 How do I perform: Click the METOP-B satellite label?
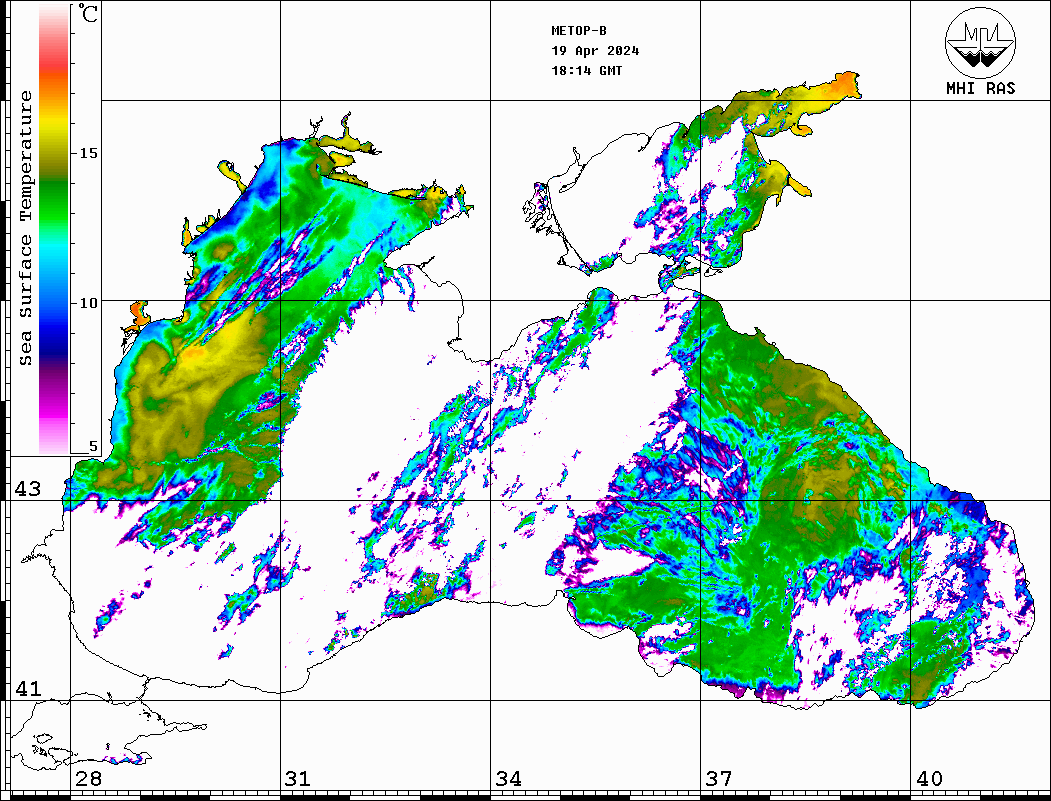pyautogui.click(x=579, y=31)
